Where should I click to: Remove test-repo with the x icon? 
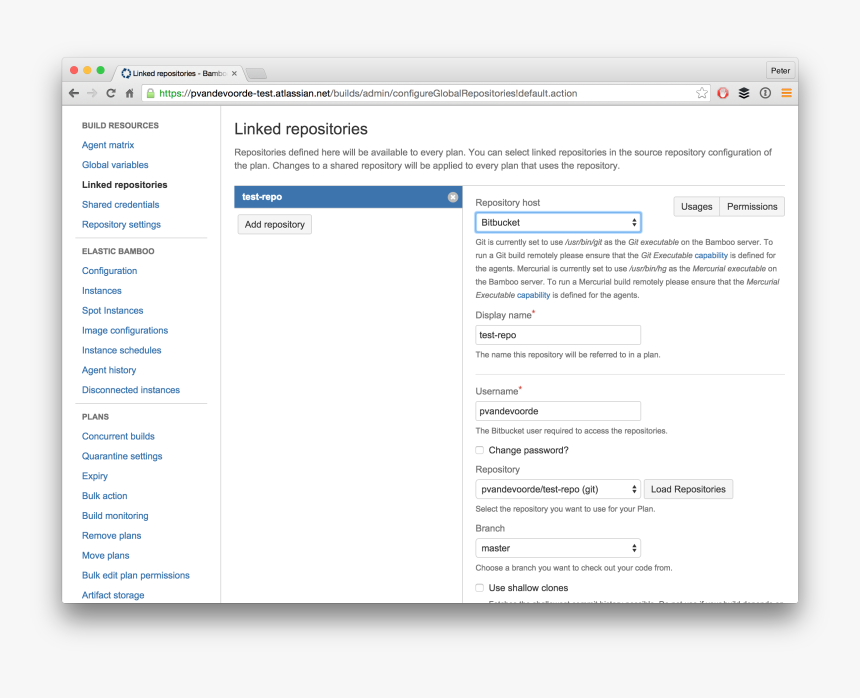(x=452, y=197)
